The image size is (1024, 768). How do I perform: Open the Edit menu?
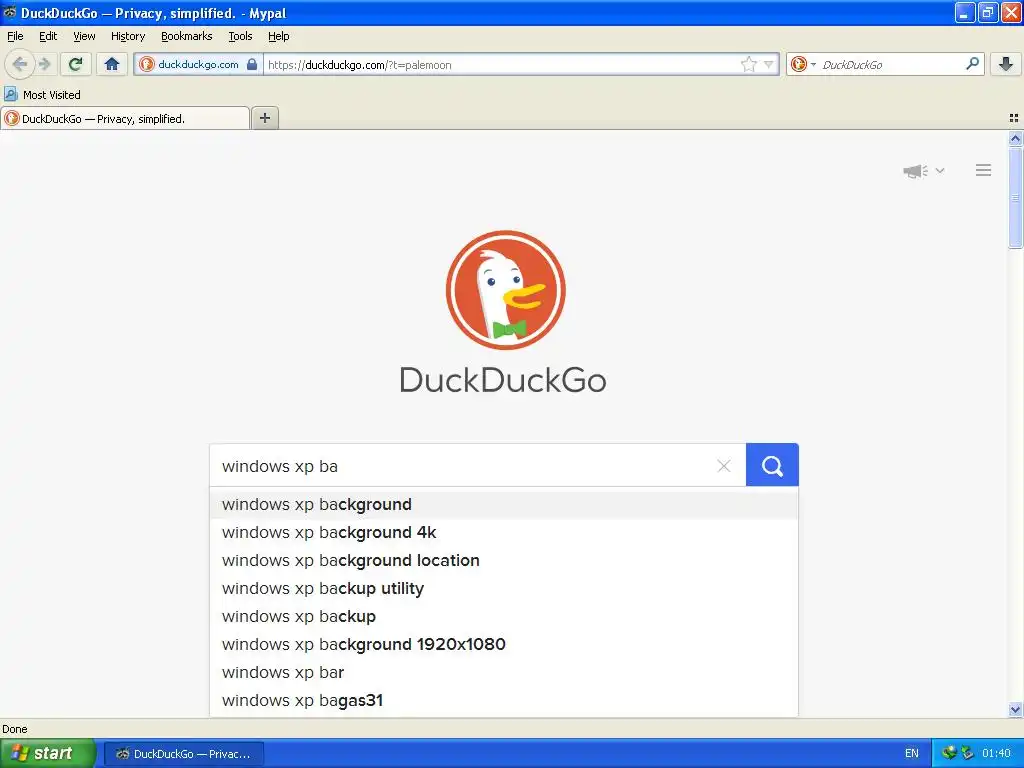pyautogui.click(x=48, y=36)
